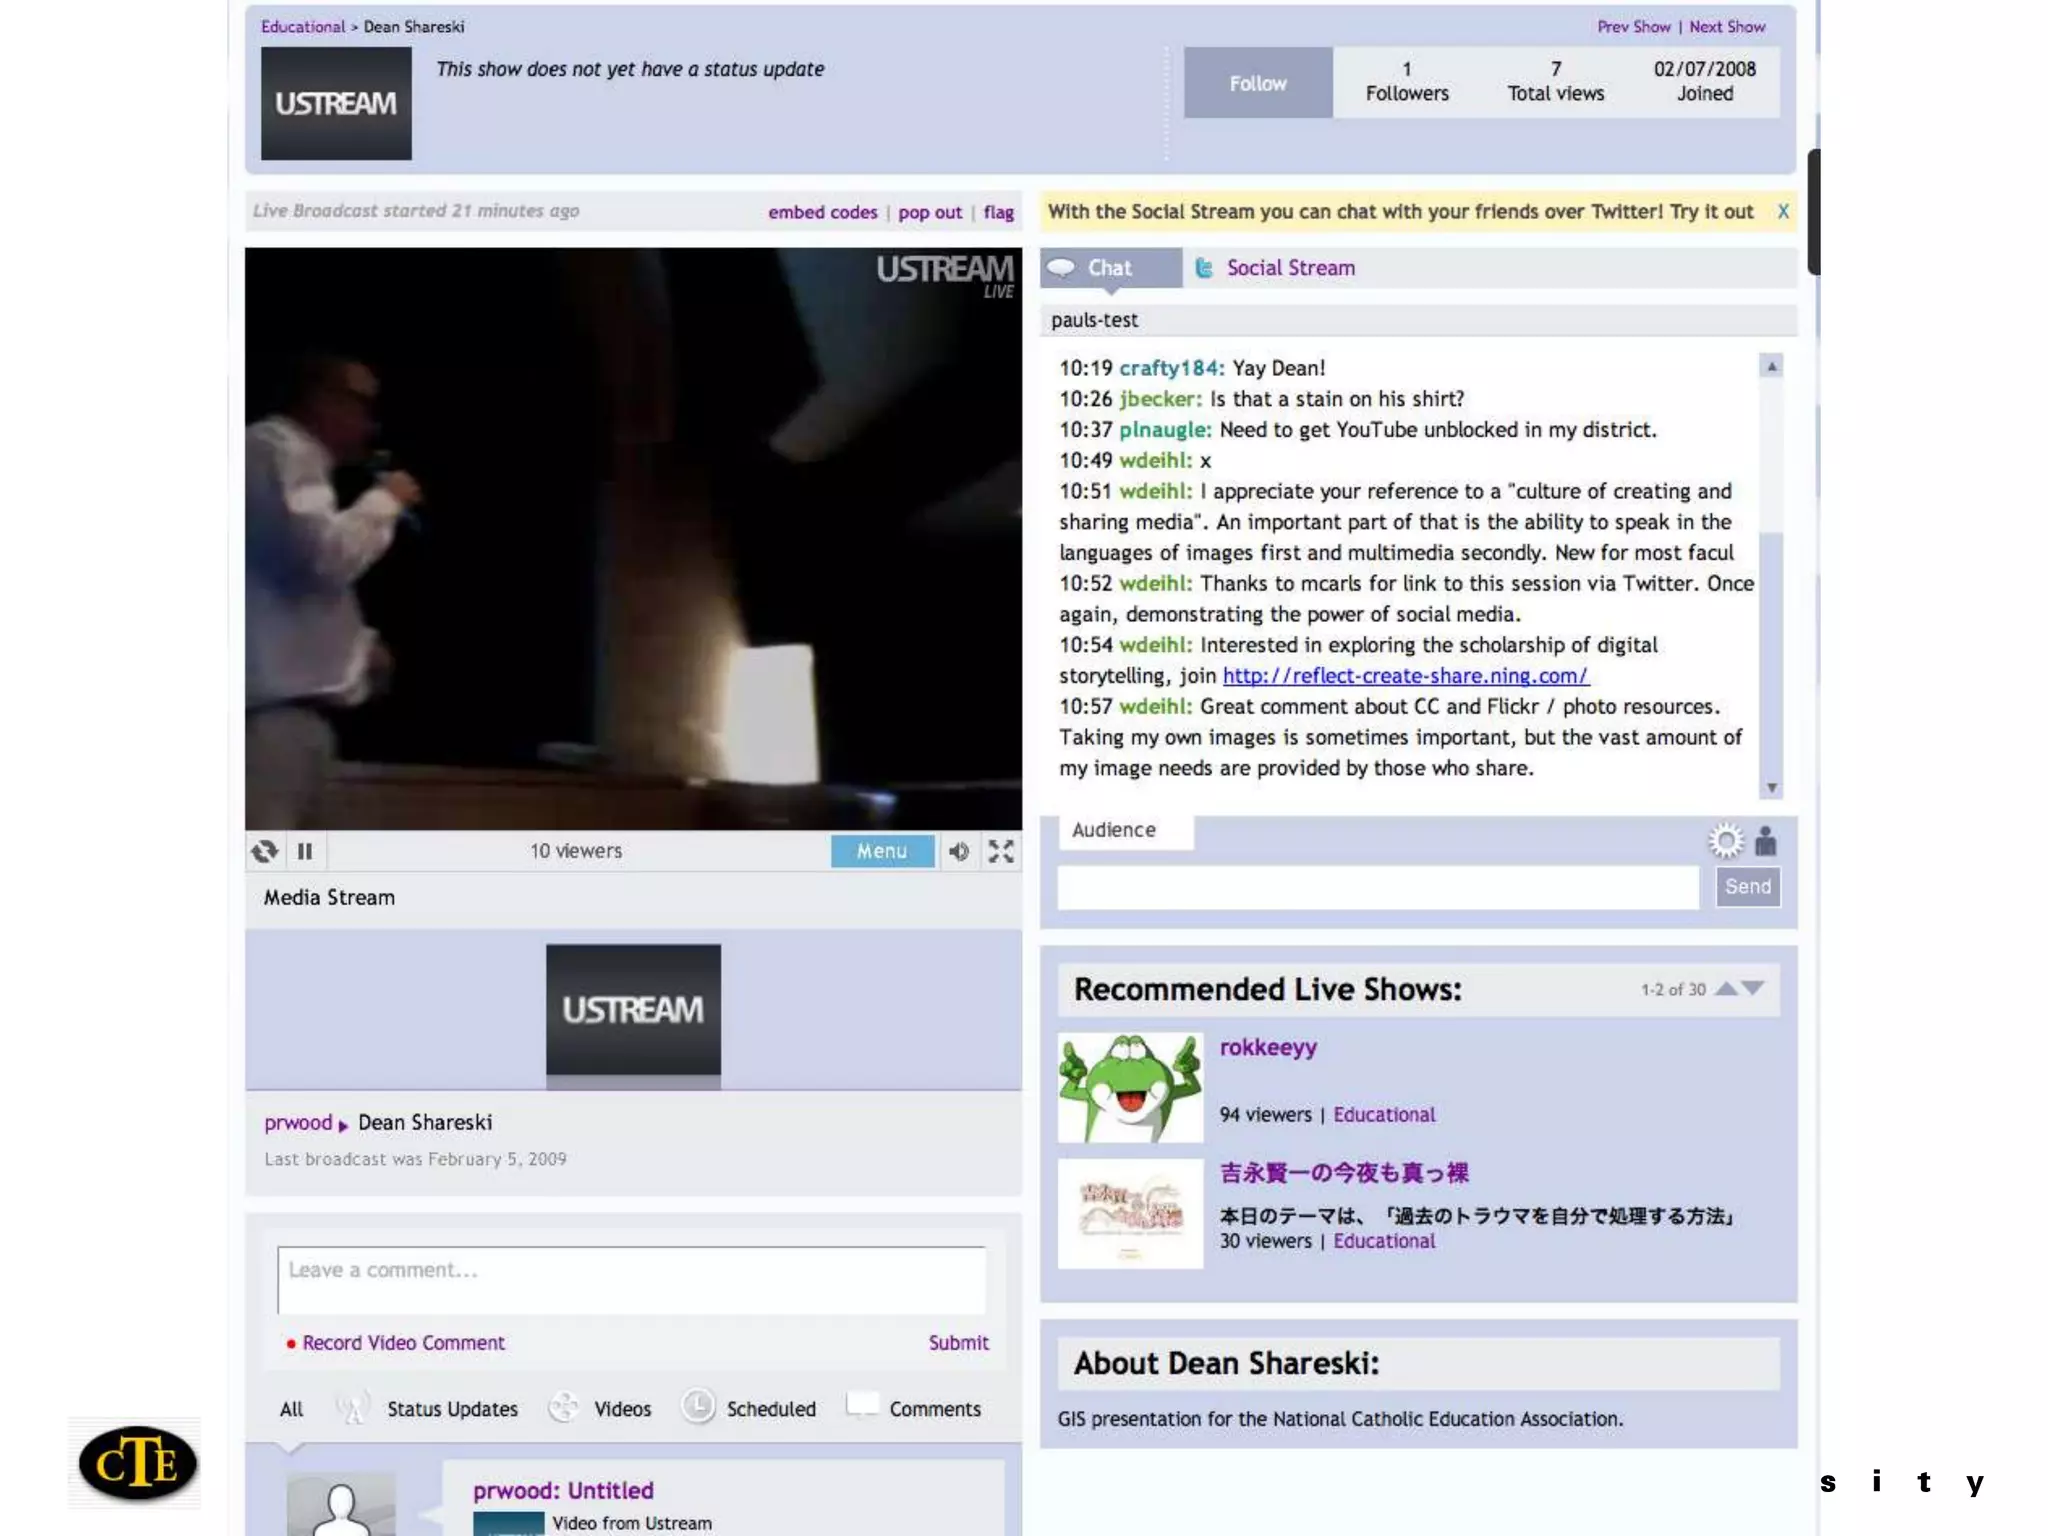Open chat settings gear icon
The width and height of the screenshot is (2048, 1536).
[x=1725, y=841]
